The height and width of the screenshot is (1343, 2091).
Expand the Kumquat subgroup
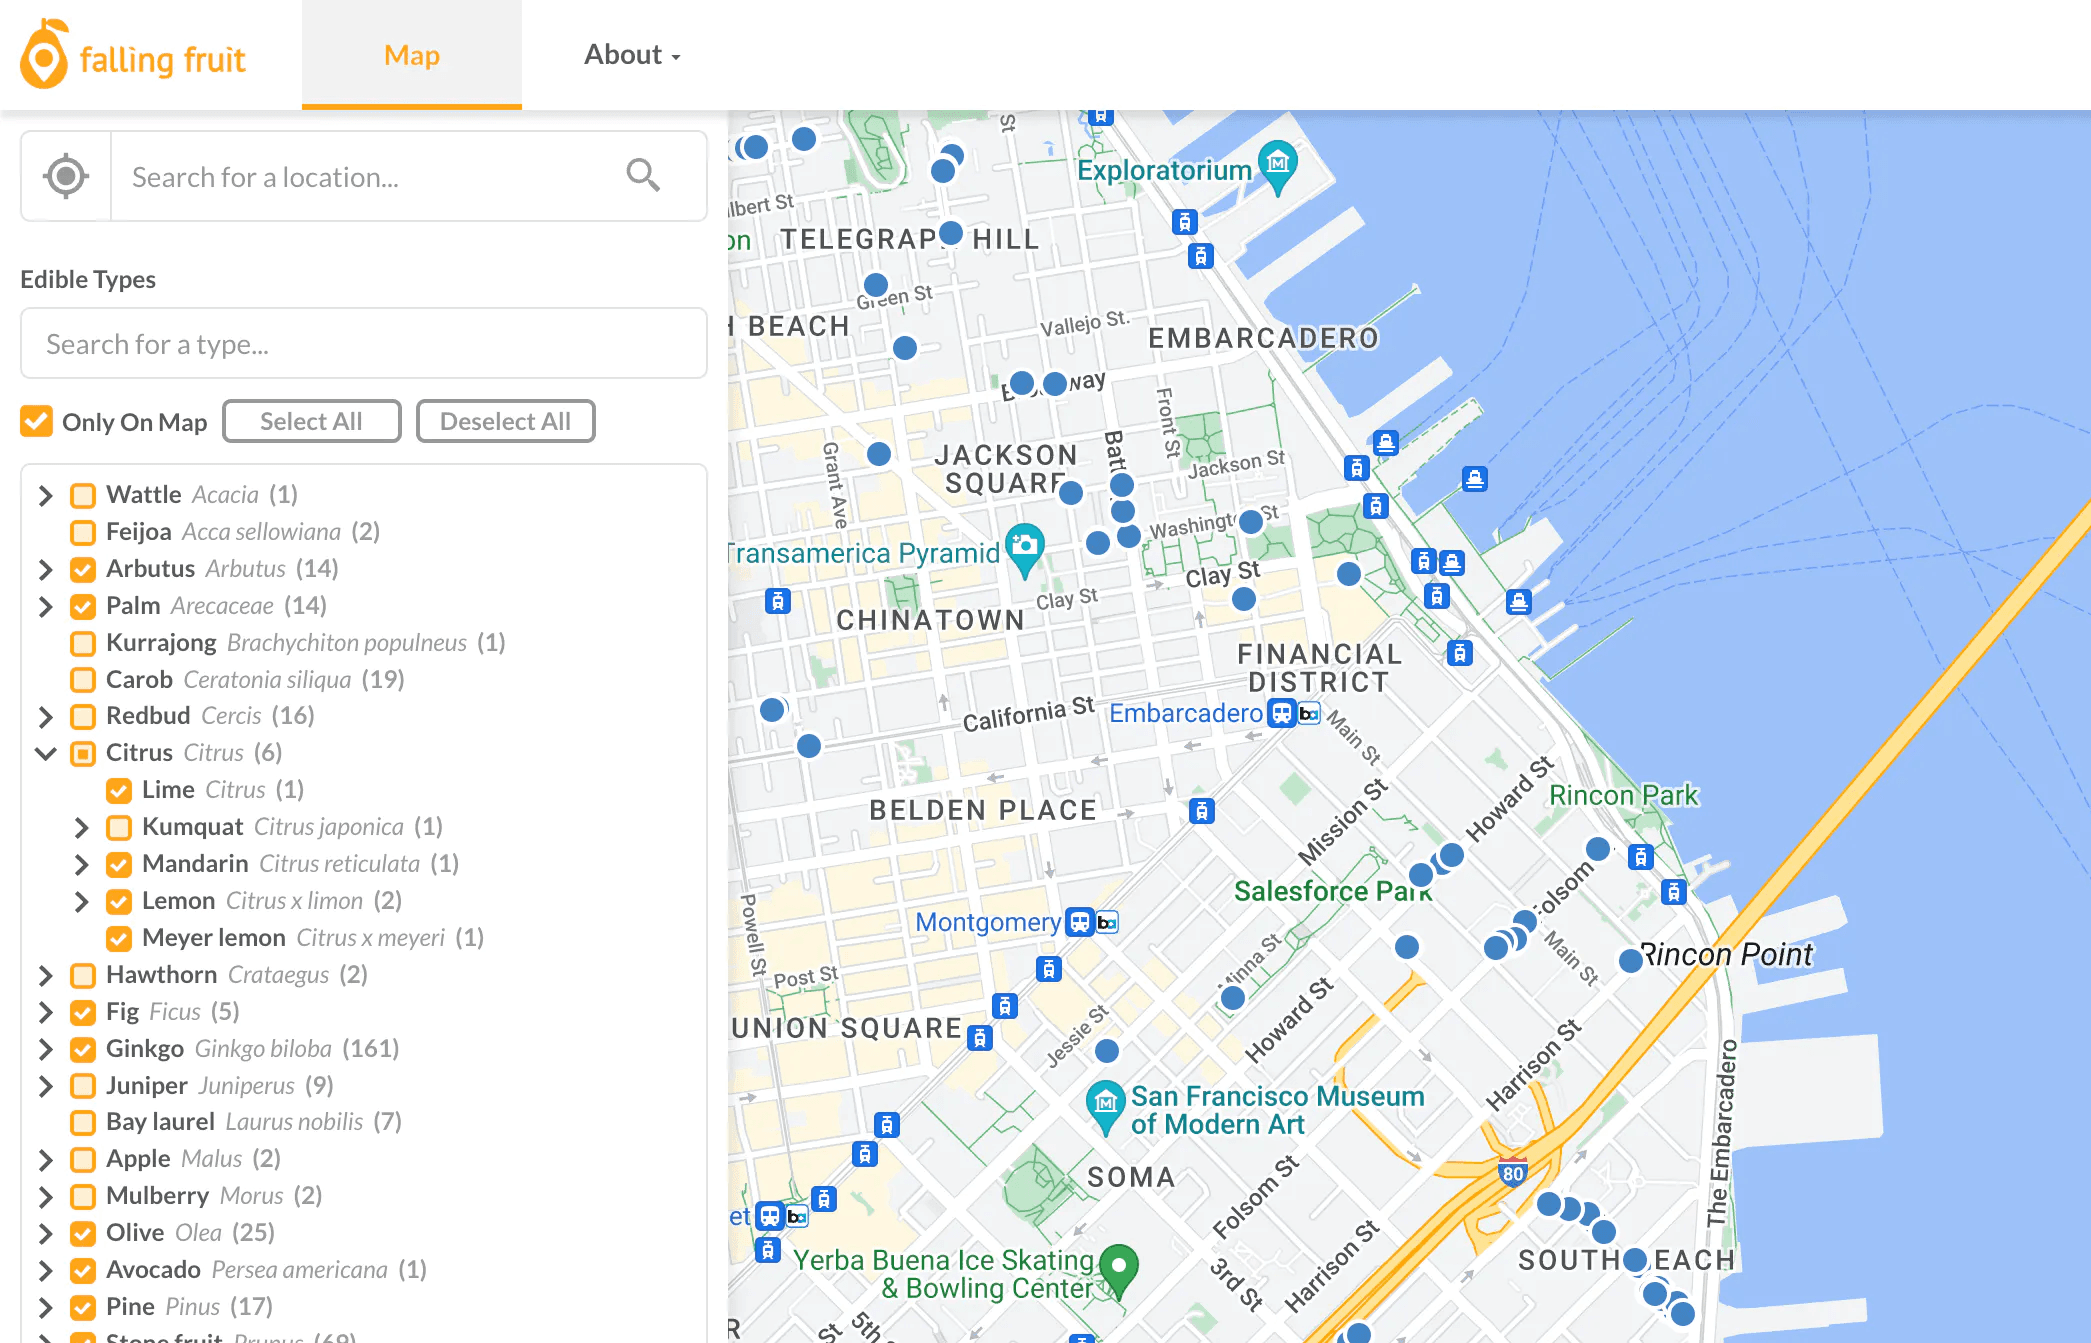81,827
